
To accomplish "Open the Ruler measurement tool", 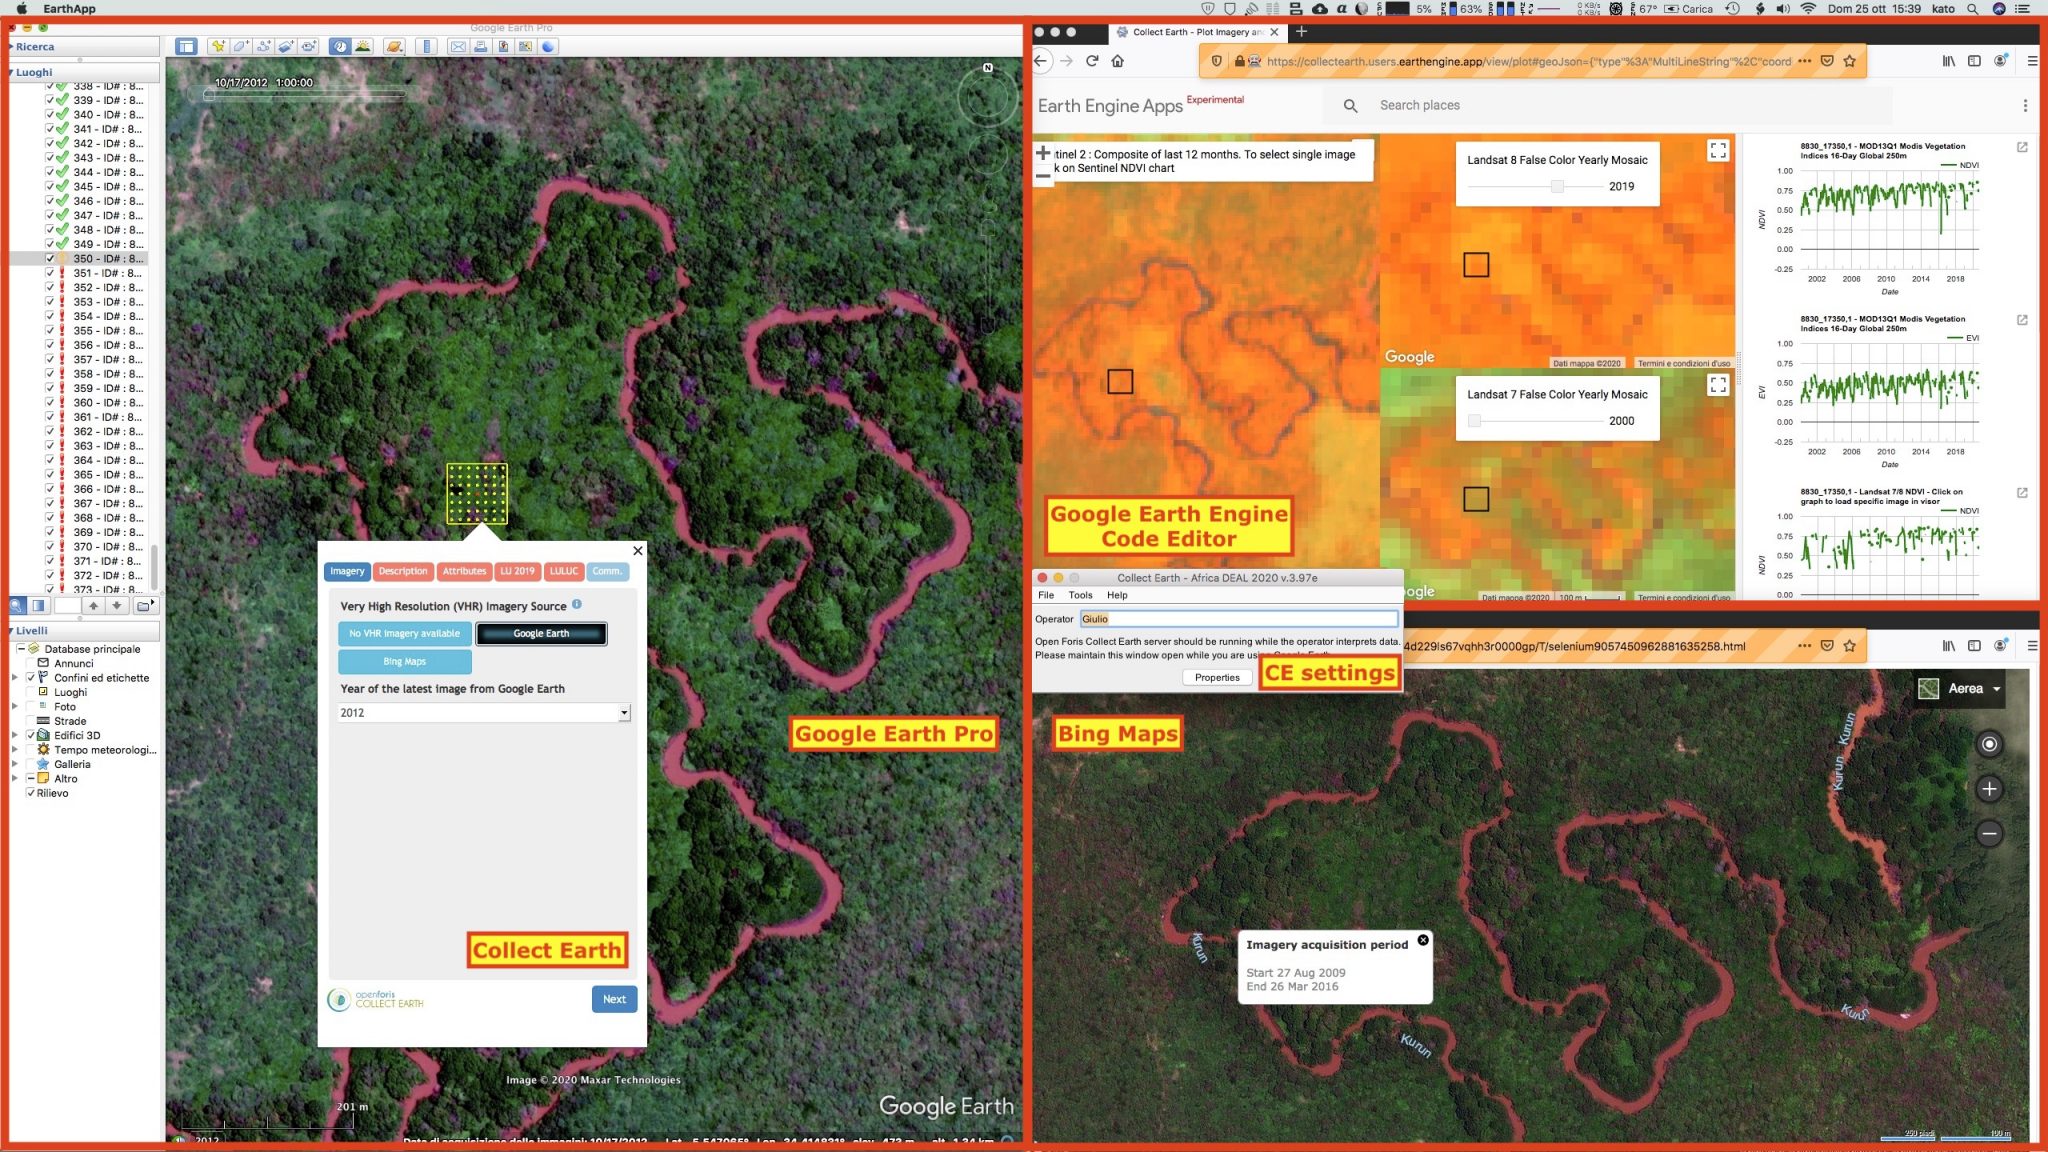I will pos(425,46).
